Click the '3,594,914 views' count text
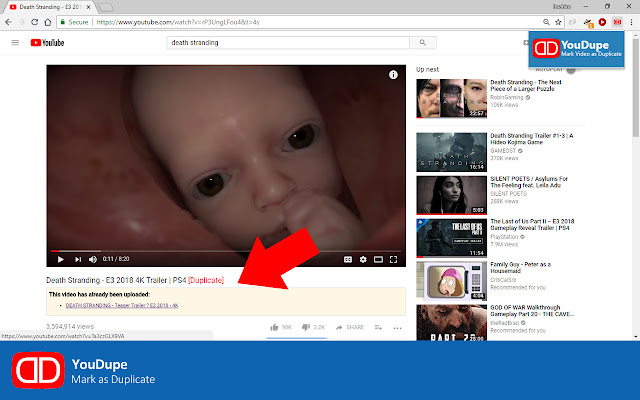Image resolution: width=640 pixels, height=400 pixels. 70,327
